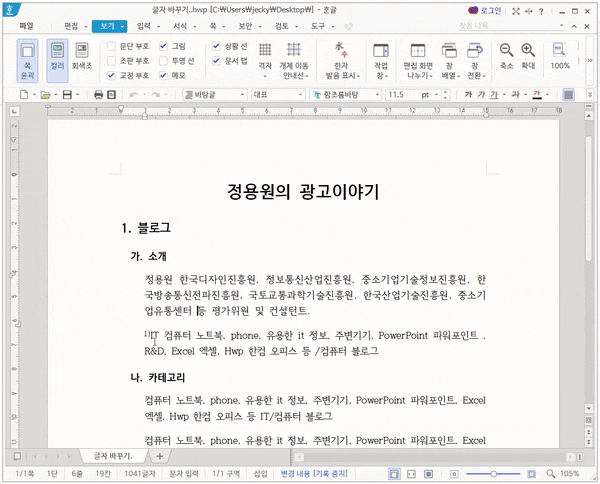Screen dimensions: 600x484
Task: Click justify alignment icon in format bar
Action: coord(569,95)
